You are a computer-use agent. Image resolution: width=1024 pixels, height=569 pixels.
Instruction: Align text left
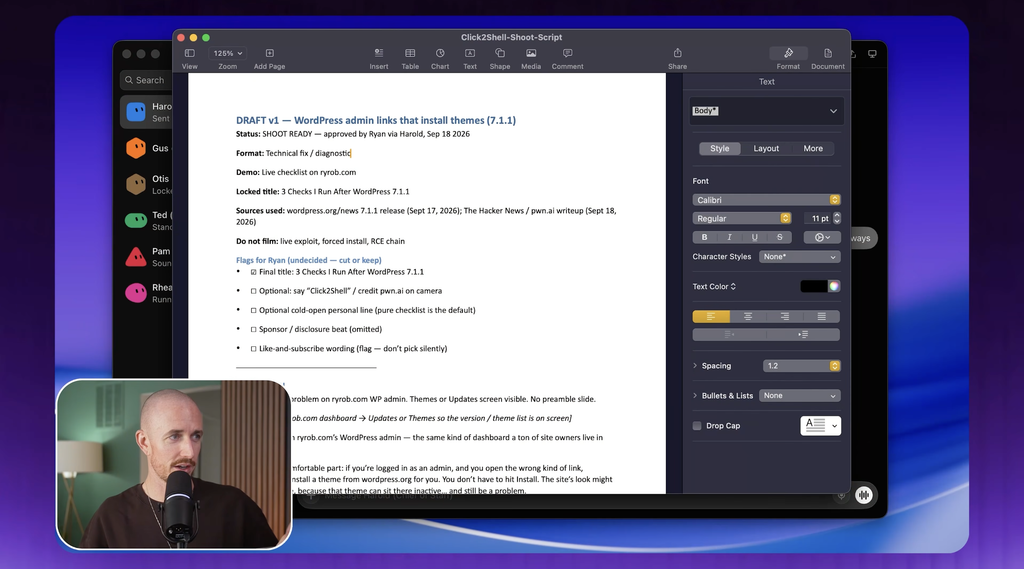[711, 316]
